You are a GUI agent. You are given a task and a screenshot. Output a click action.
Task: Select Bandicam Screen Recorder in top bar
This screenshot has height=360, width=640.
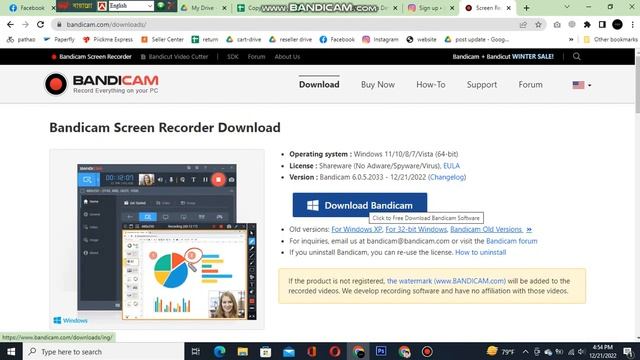pos(91,56)
